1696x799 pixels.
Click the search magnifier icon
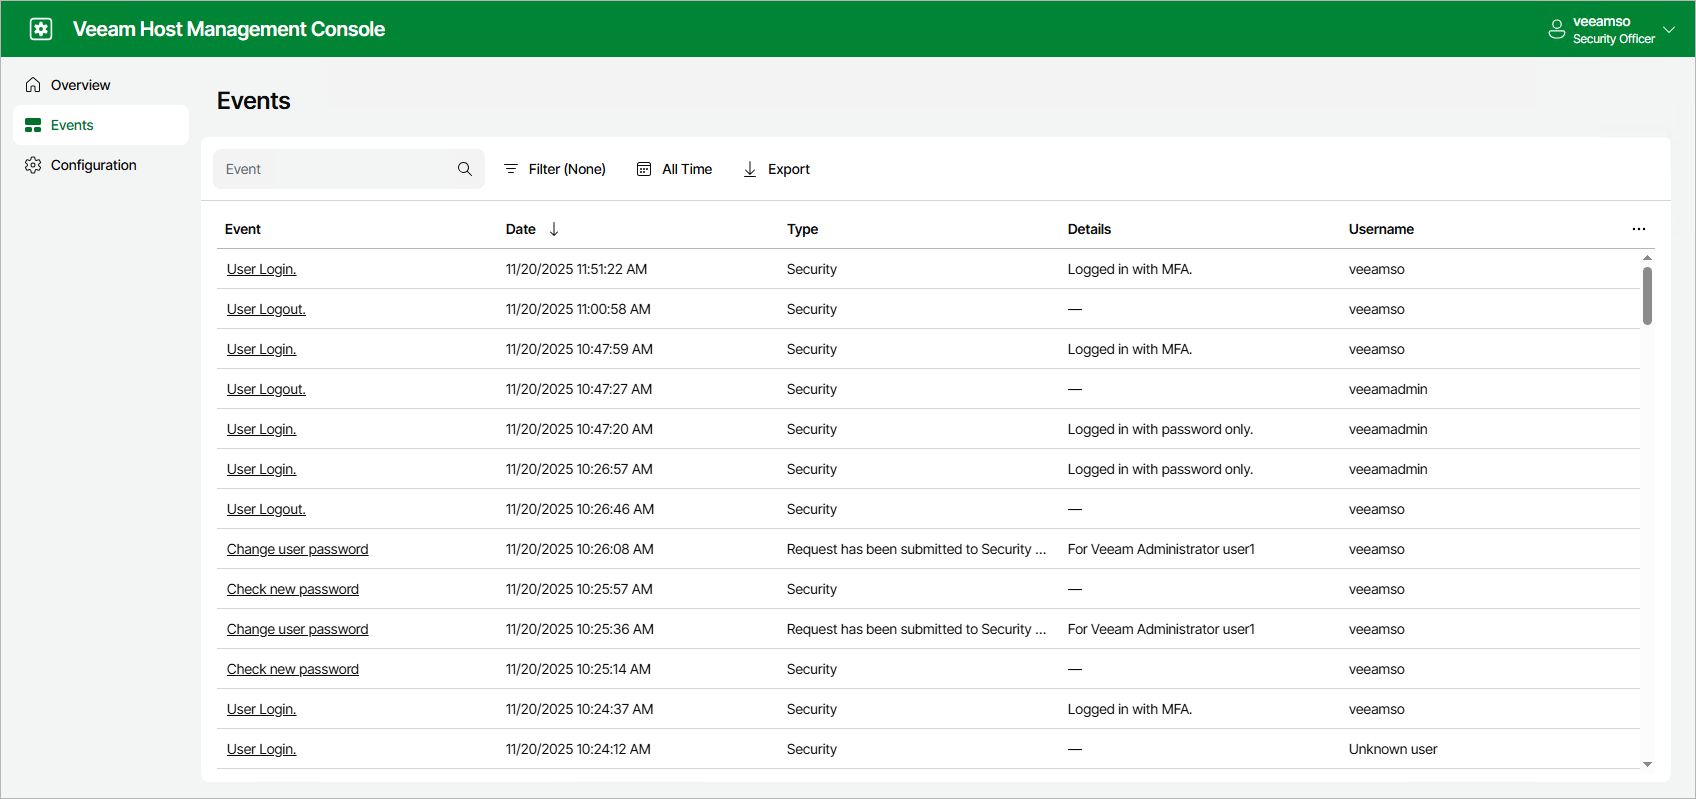pyautogui.click(x=465, y=169)
